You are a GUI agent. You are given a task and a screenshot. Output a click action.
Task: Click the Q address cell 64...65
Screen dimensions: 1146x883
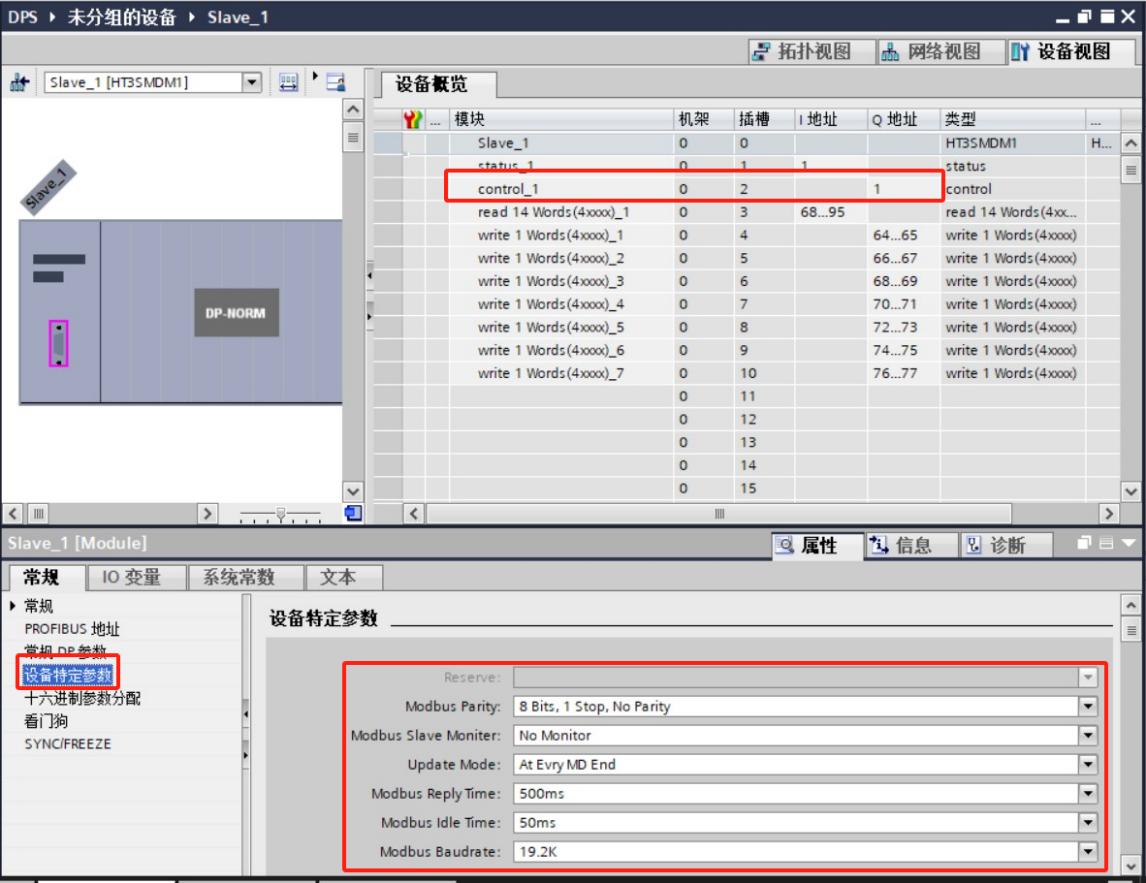pos(903,235)
